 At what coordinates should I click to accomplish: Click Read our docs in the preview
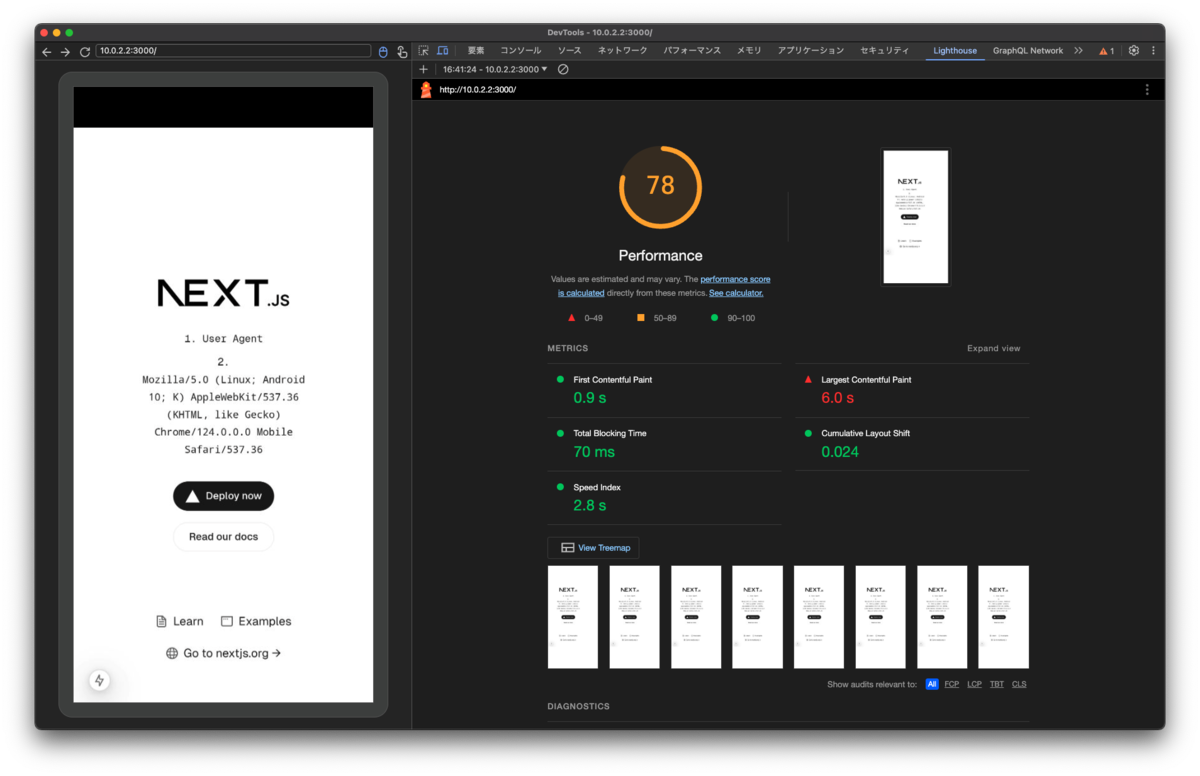(x=223, y=537)
